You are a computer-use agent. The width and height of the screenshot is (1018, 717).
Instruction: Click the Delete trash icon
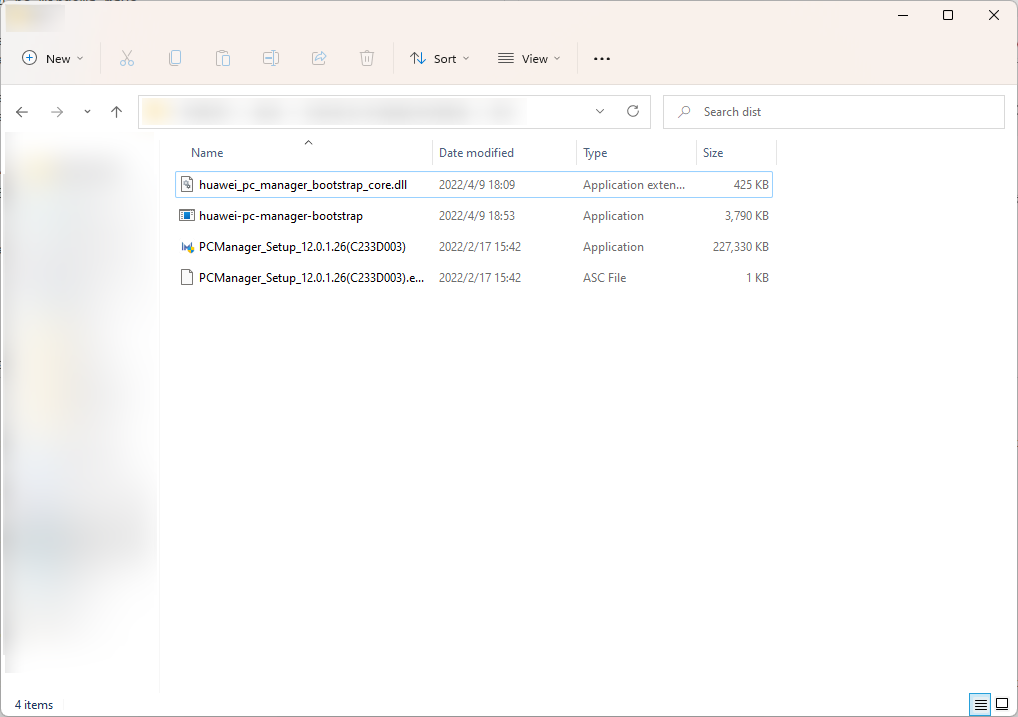click(367, 58)
